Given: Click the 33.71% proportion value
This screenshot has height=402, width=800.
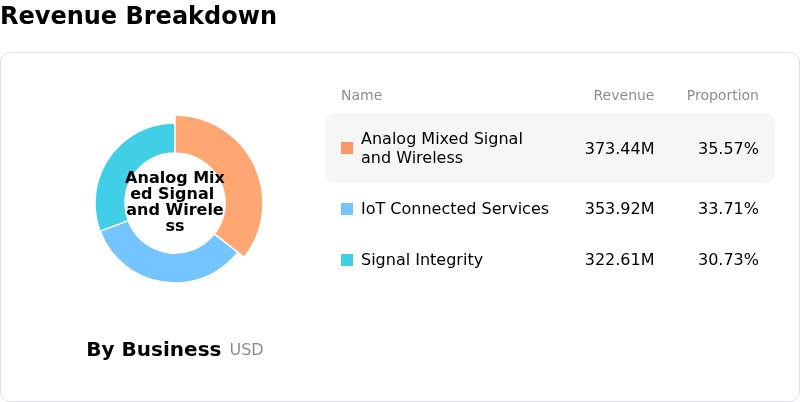Looking at the screenshot, I should coord(728,209).
